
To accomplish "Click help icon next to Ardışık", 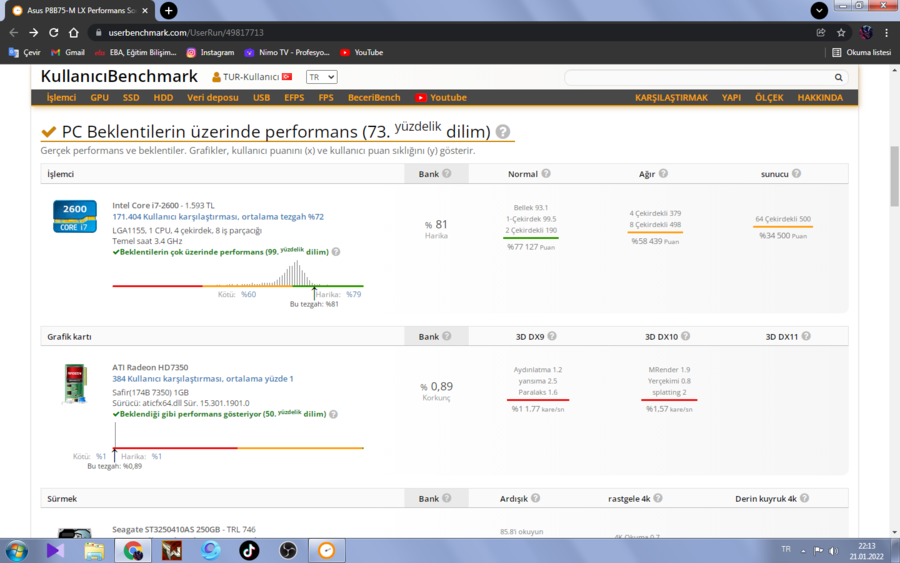I will click(x=535, y=498).
